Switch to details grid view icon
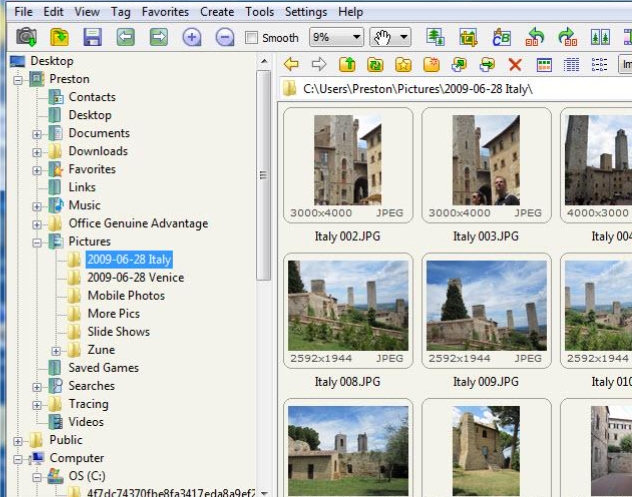 (x=572, y=64)
